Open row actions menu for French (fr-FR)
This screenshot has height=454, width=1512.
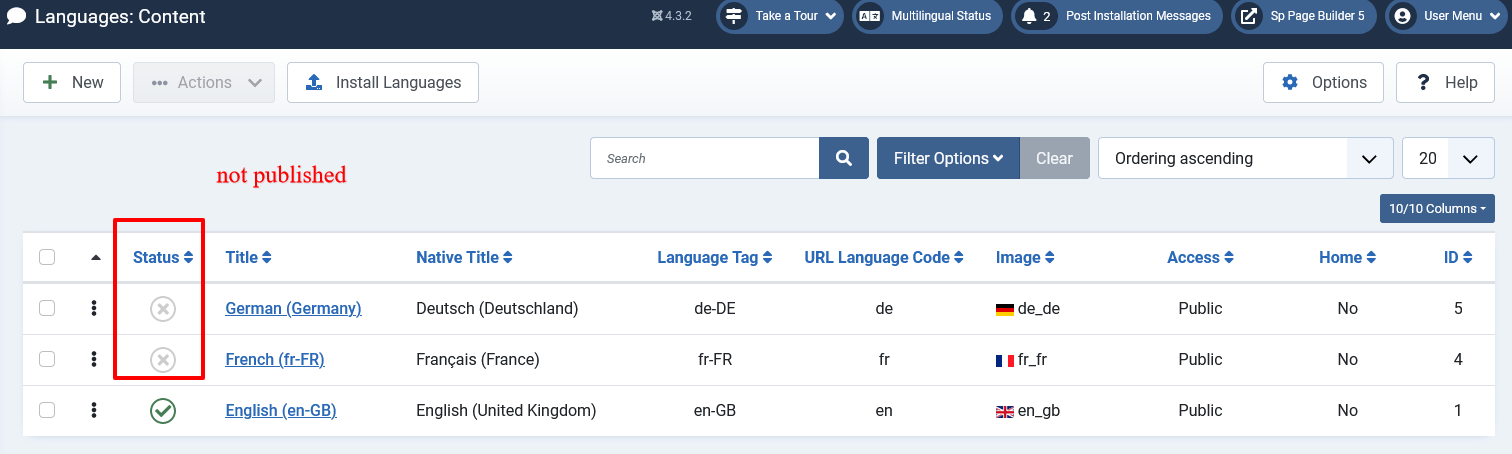click(94, 359)
